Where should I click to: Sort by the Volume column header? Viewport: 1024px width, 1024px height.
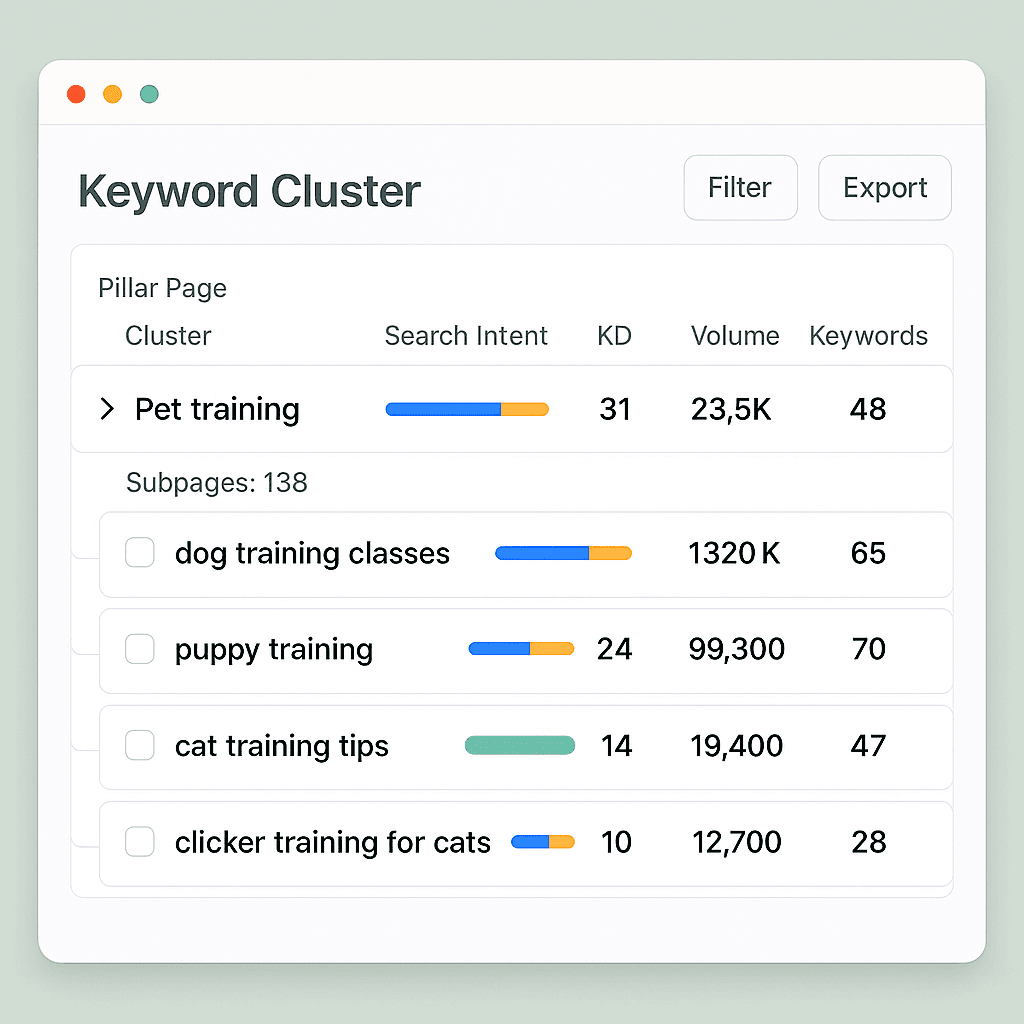coord(735,336)
